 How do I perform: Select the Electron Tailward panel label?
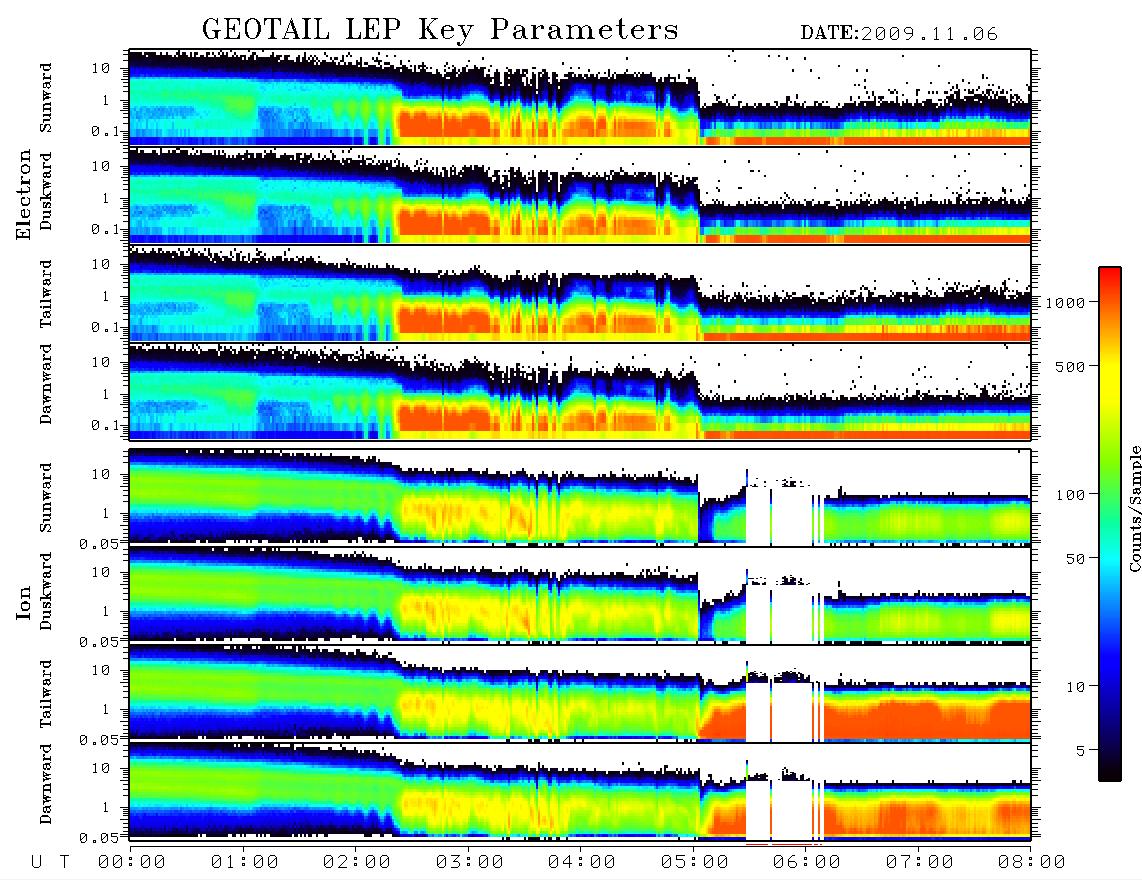[46, 294]
